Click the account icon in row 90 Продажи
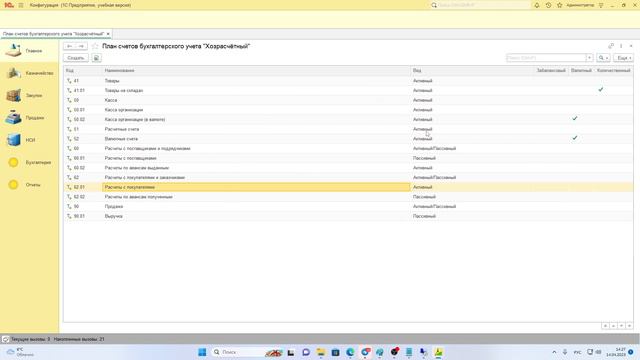 click(x=69, y=207)
